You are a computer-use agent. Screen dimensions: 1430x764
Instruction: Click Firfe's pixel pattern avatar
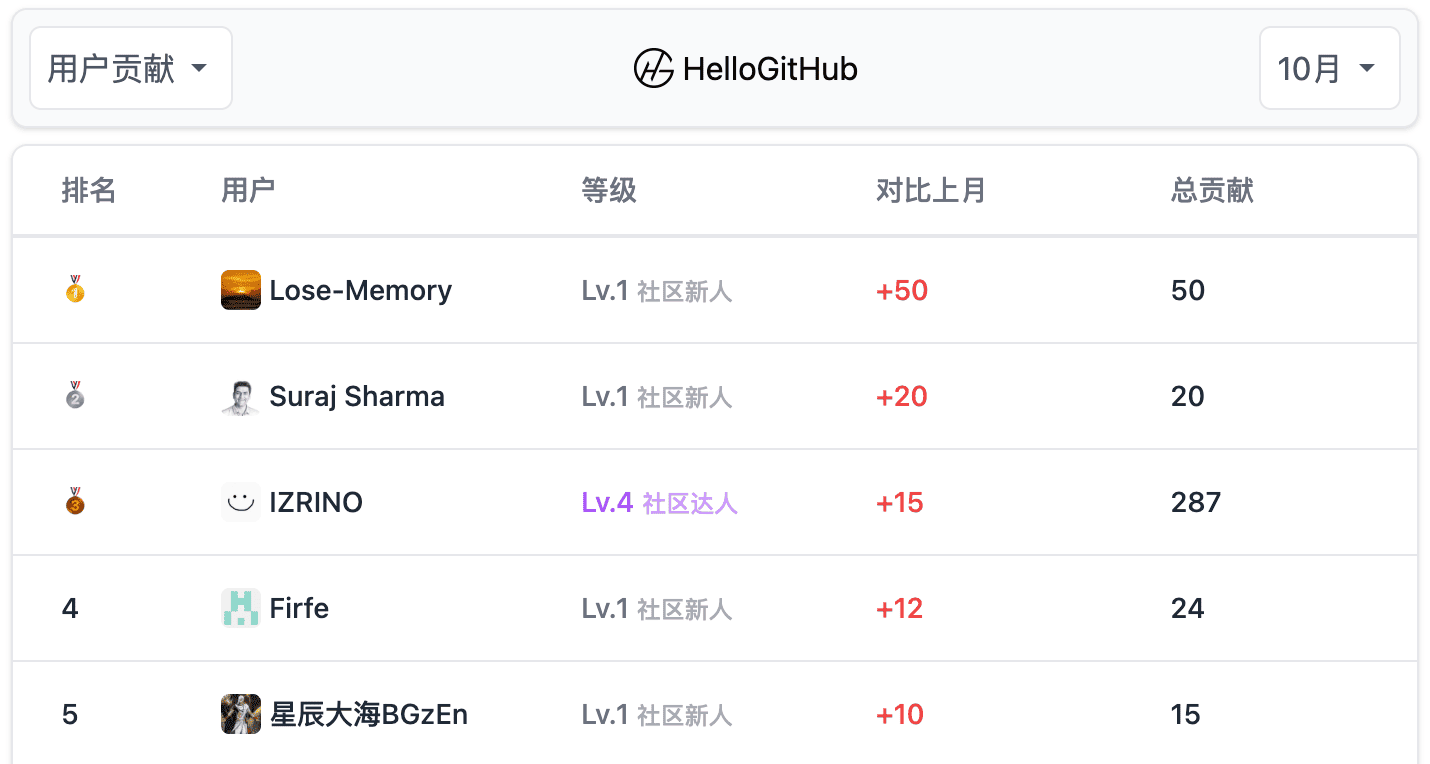click(x=241, y=608)
